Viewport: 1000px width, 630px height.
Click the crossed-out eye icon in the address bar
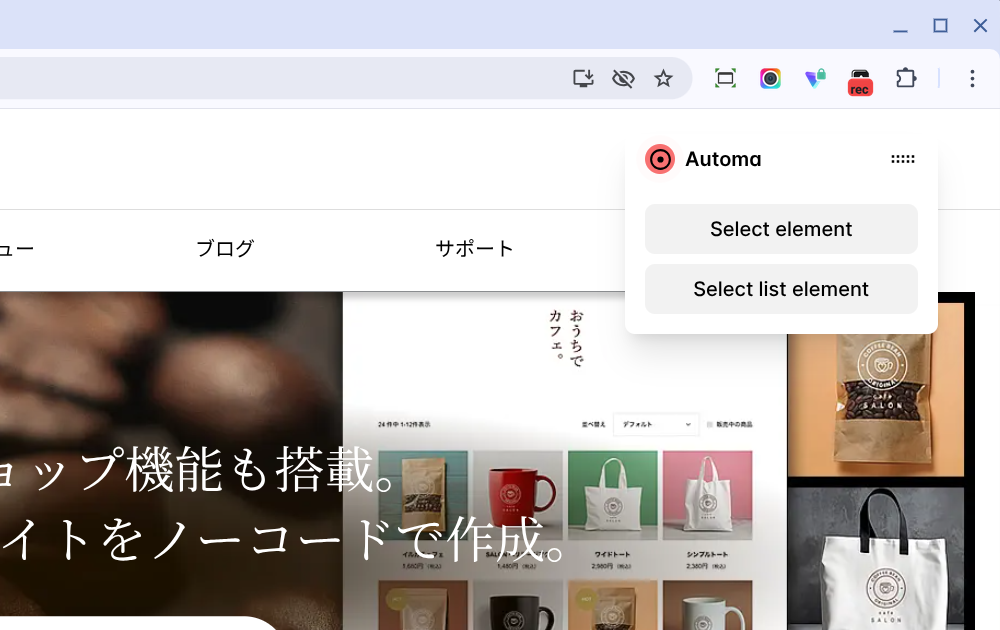click(x=623, y=78)
